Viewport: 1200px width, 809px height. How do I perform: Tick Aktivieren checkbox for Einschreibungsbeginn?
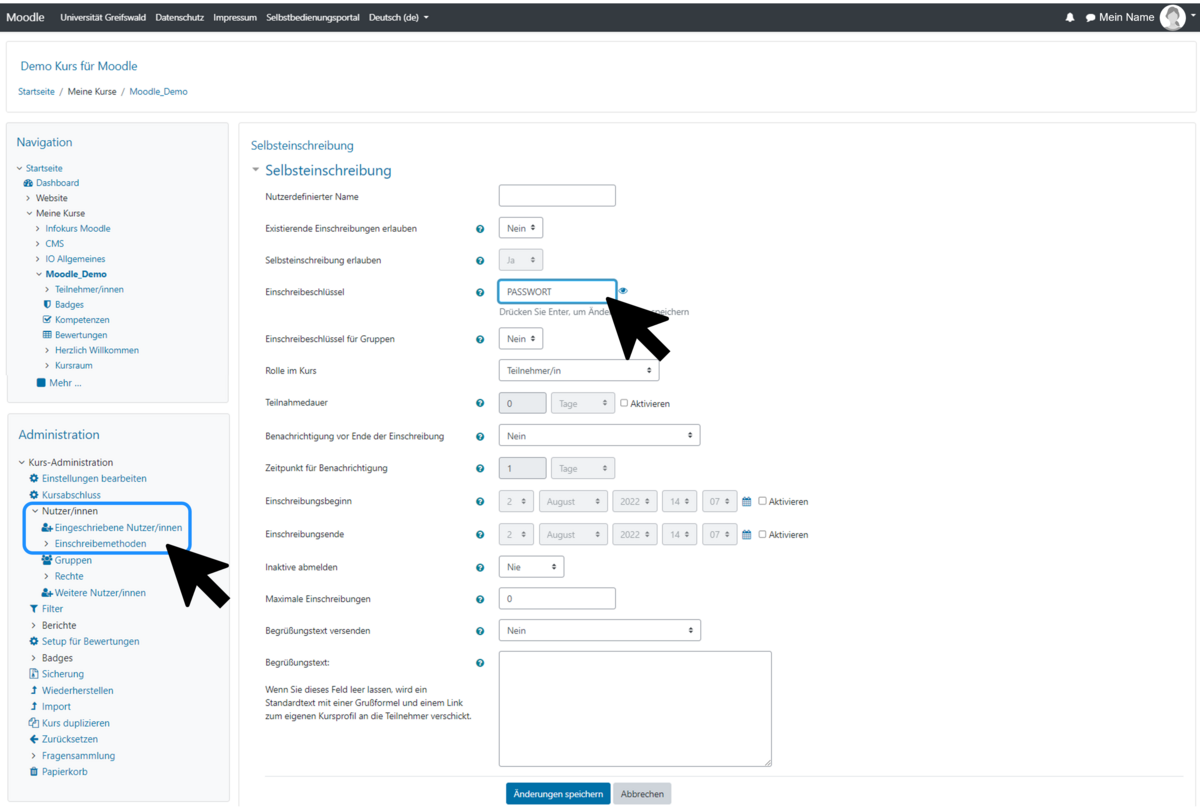(x=762, y=501)
